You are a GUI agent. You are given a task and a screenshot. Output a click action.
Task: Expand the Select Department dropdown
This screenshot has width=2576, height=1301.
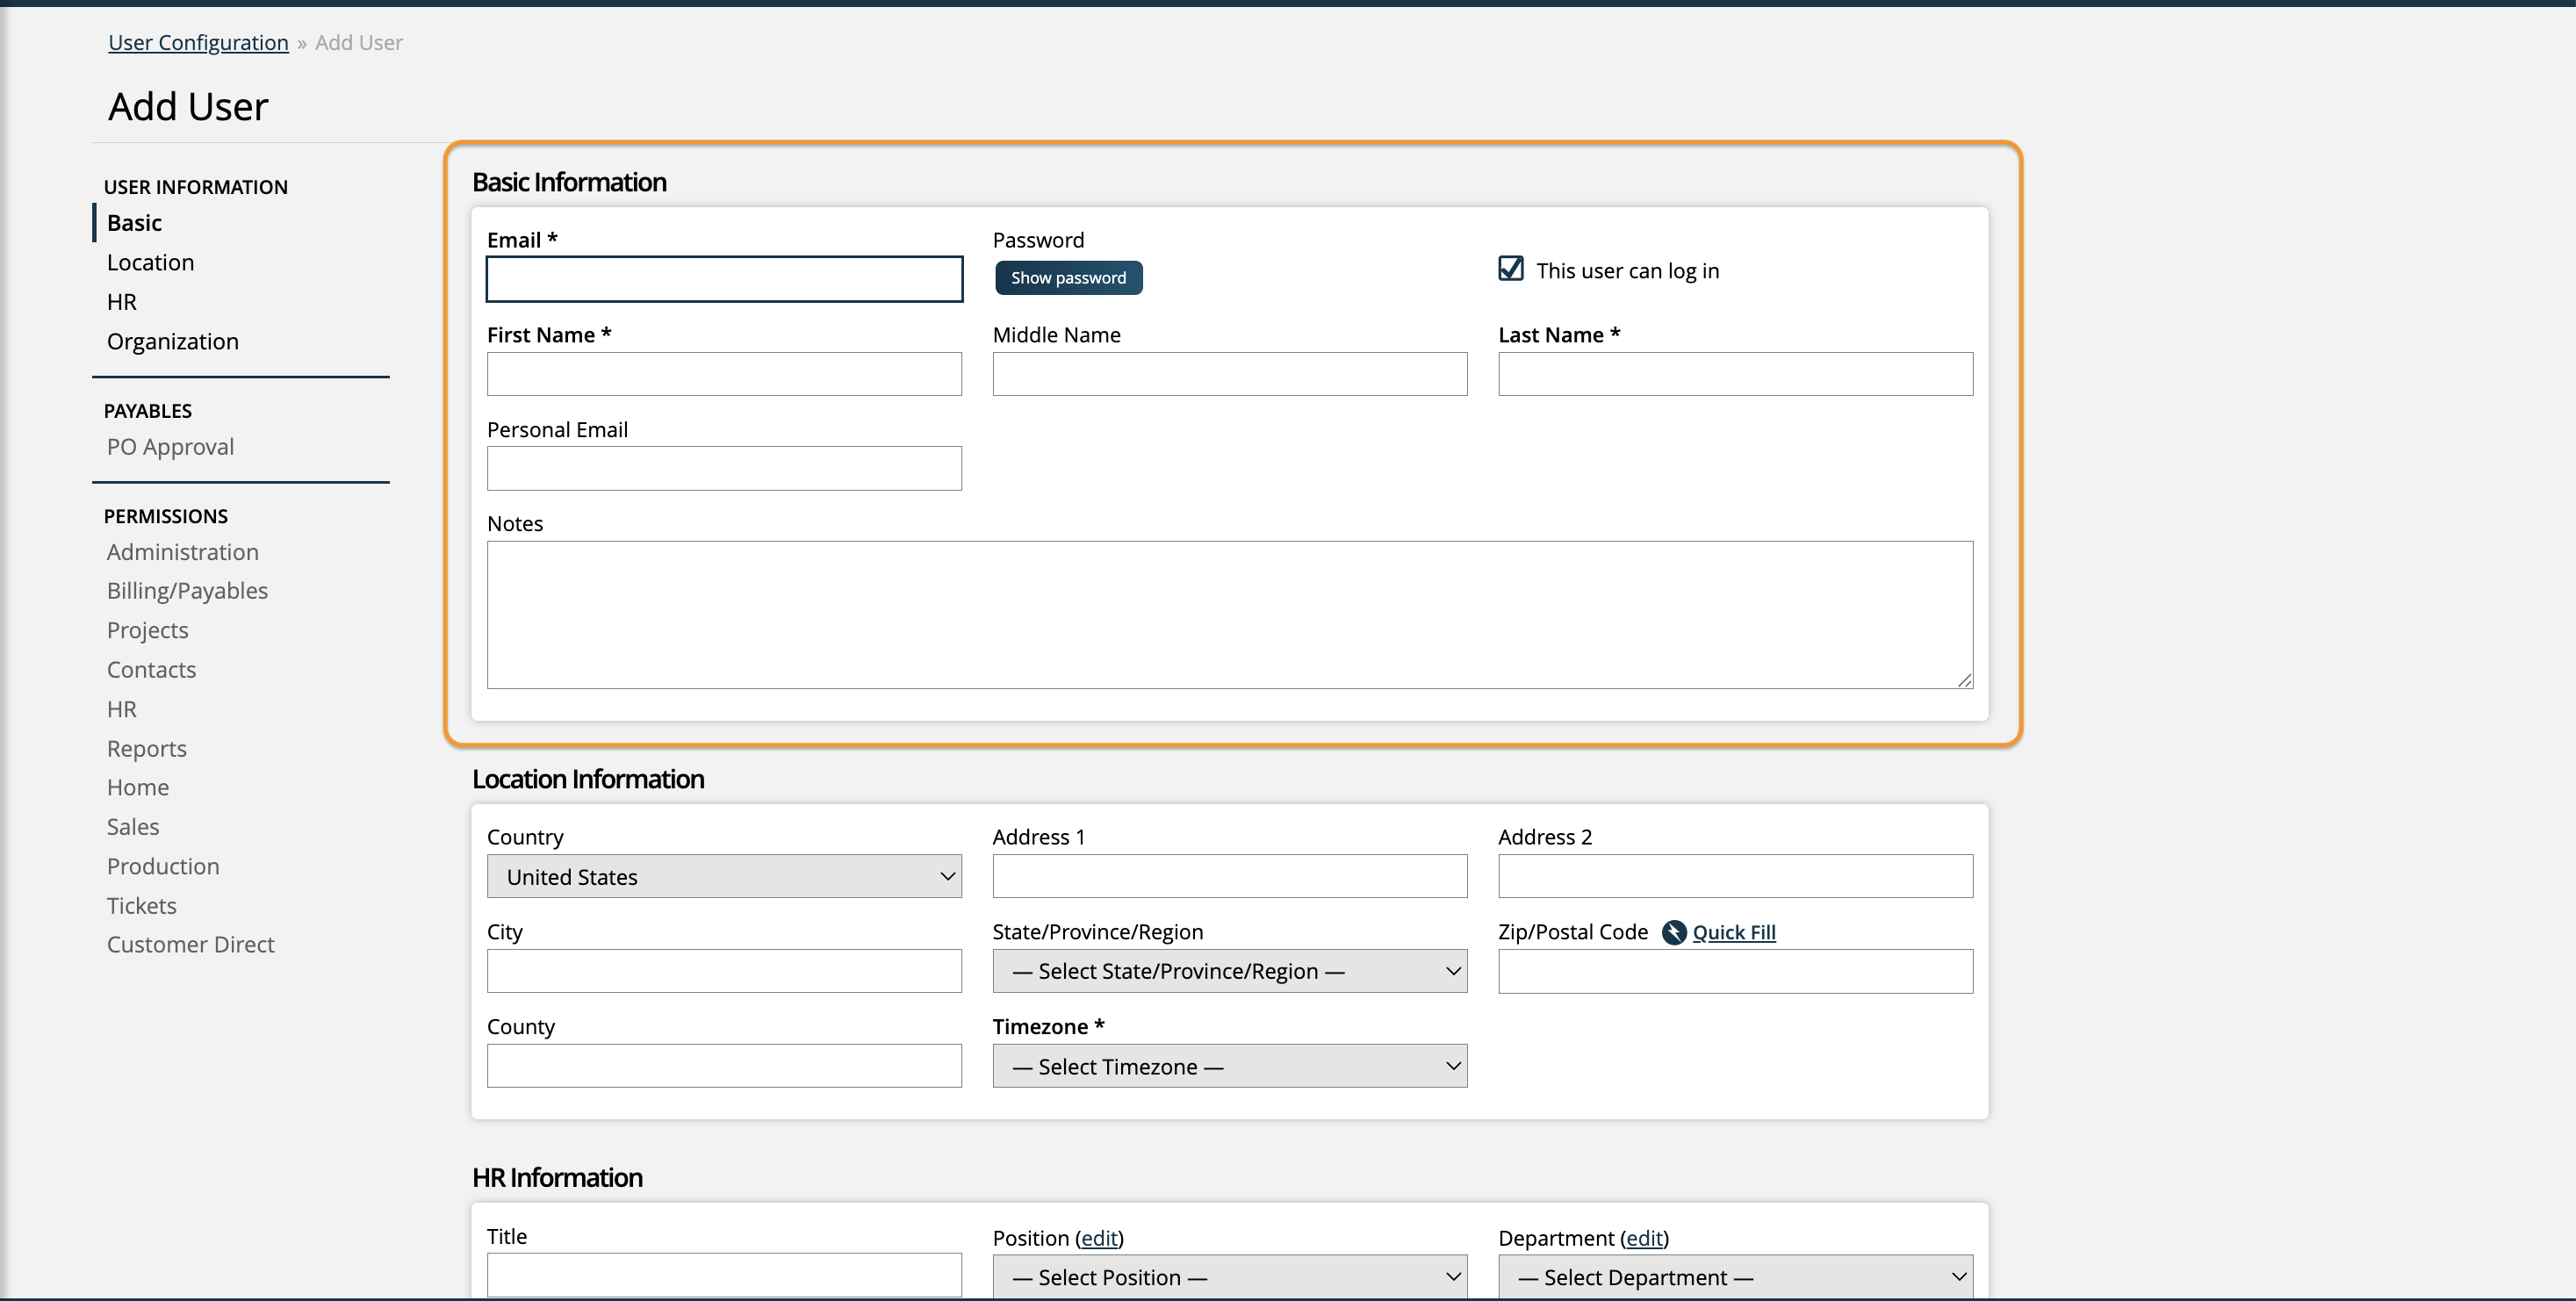click(x=1734, y=1277)
